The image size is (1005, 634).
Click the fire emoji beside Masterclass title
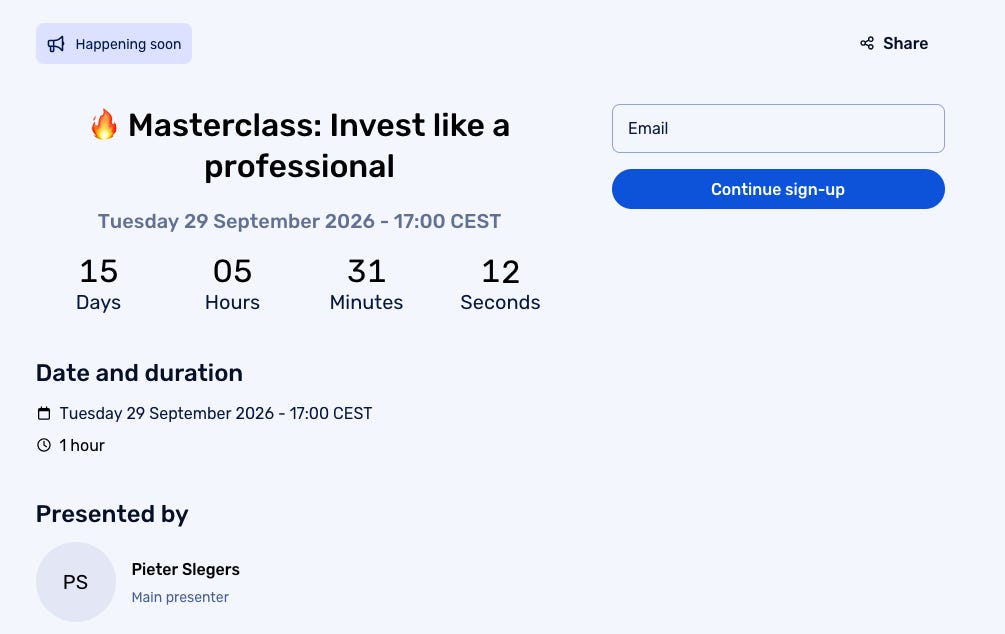point(104,124)
